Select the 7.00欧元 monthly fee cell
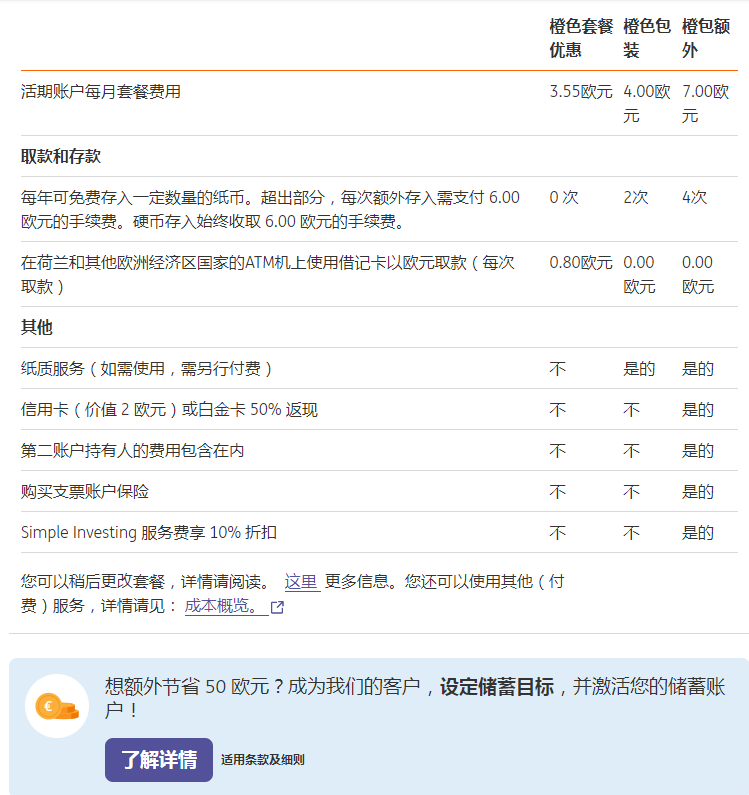Viewport: 749px width, 795px height. tap(704, 103)
